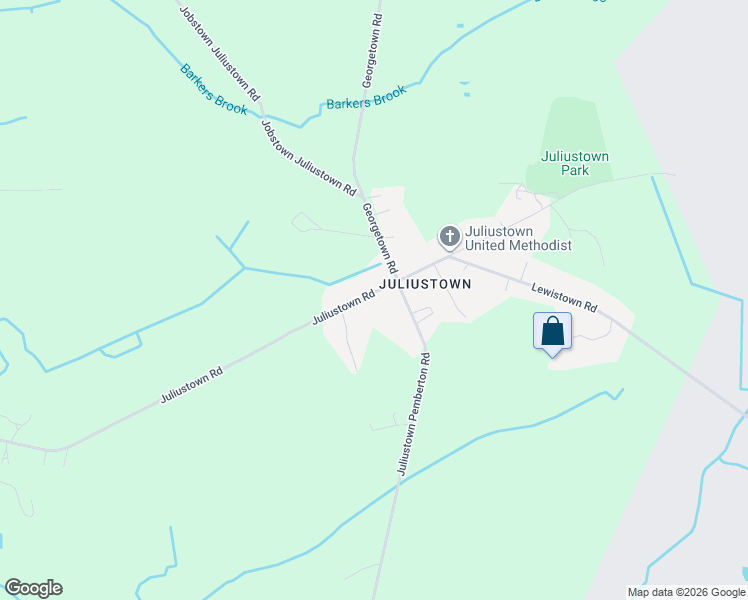Open the Google logo link

33,589
